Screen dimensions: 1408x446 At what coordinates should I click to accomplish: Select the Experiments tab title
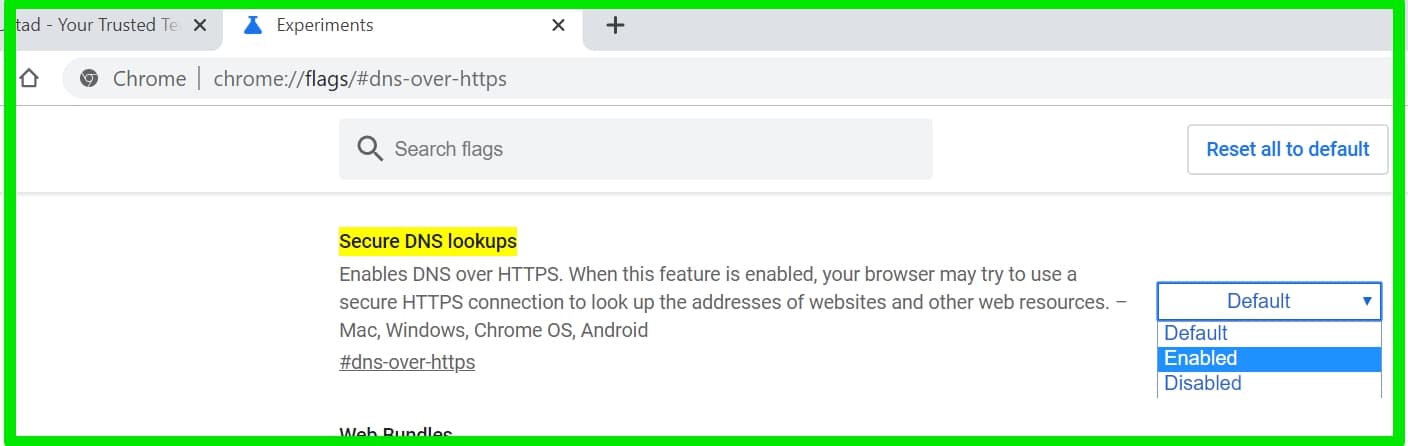point(325,25)
